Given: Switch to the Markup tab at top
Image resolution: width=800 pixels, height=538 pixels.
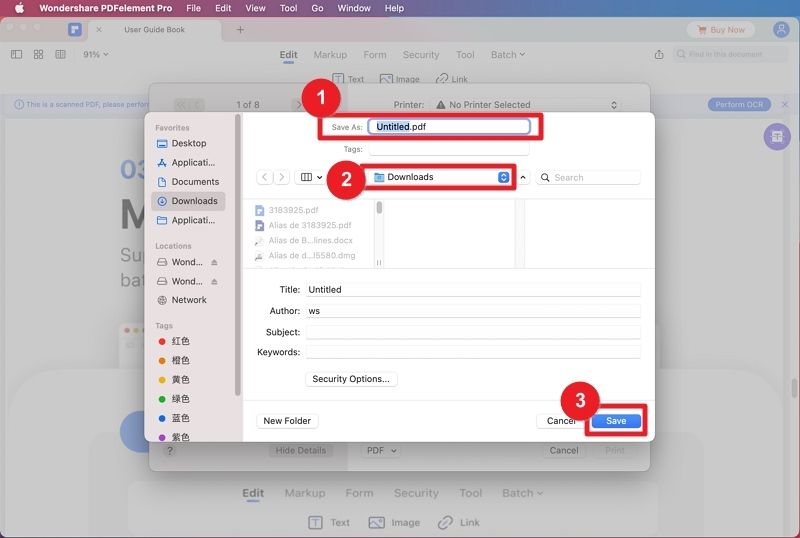Looking at the screenshot, I should tap(330, 55).
